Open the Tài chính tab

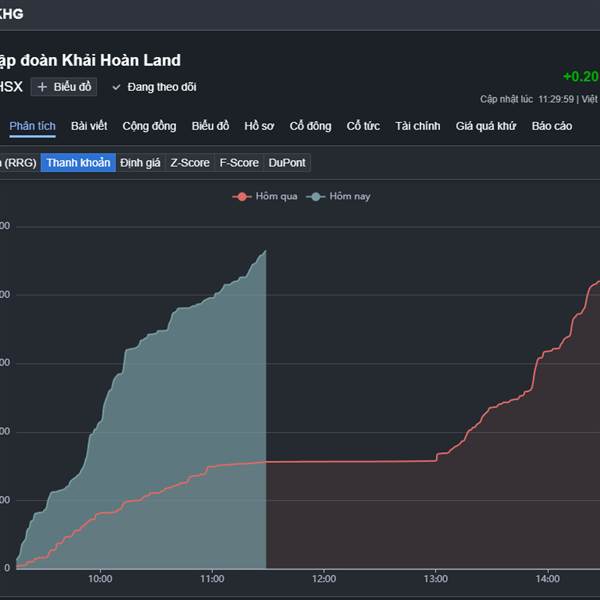click(418, 126)
